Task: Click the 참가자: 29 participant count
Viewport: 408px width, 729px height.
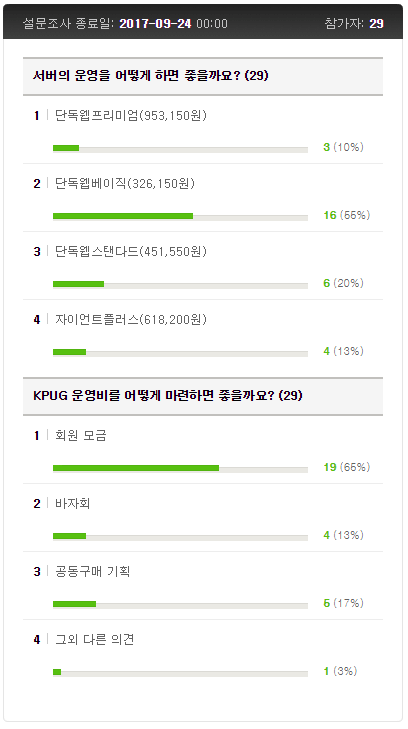Action: (354, 24)
